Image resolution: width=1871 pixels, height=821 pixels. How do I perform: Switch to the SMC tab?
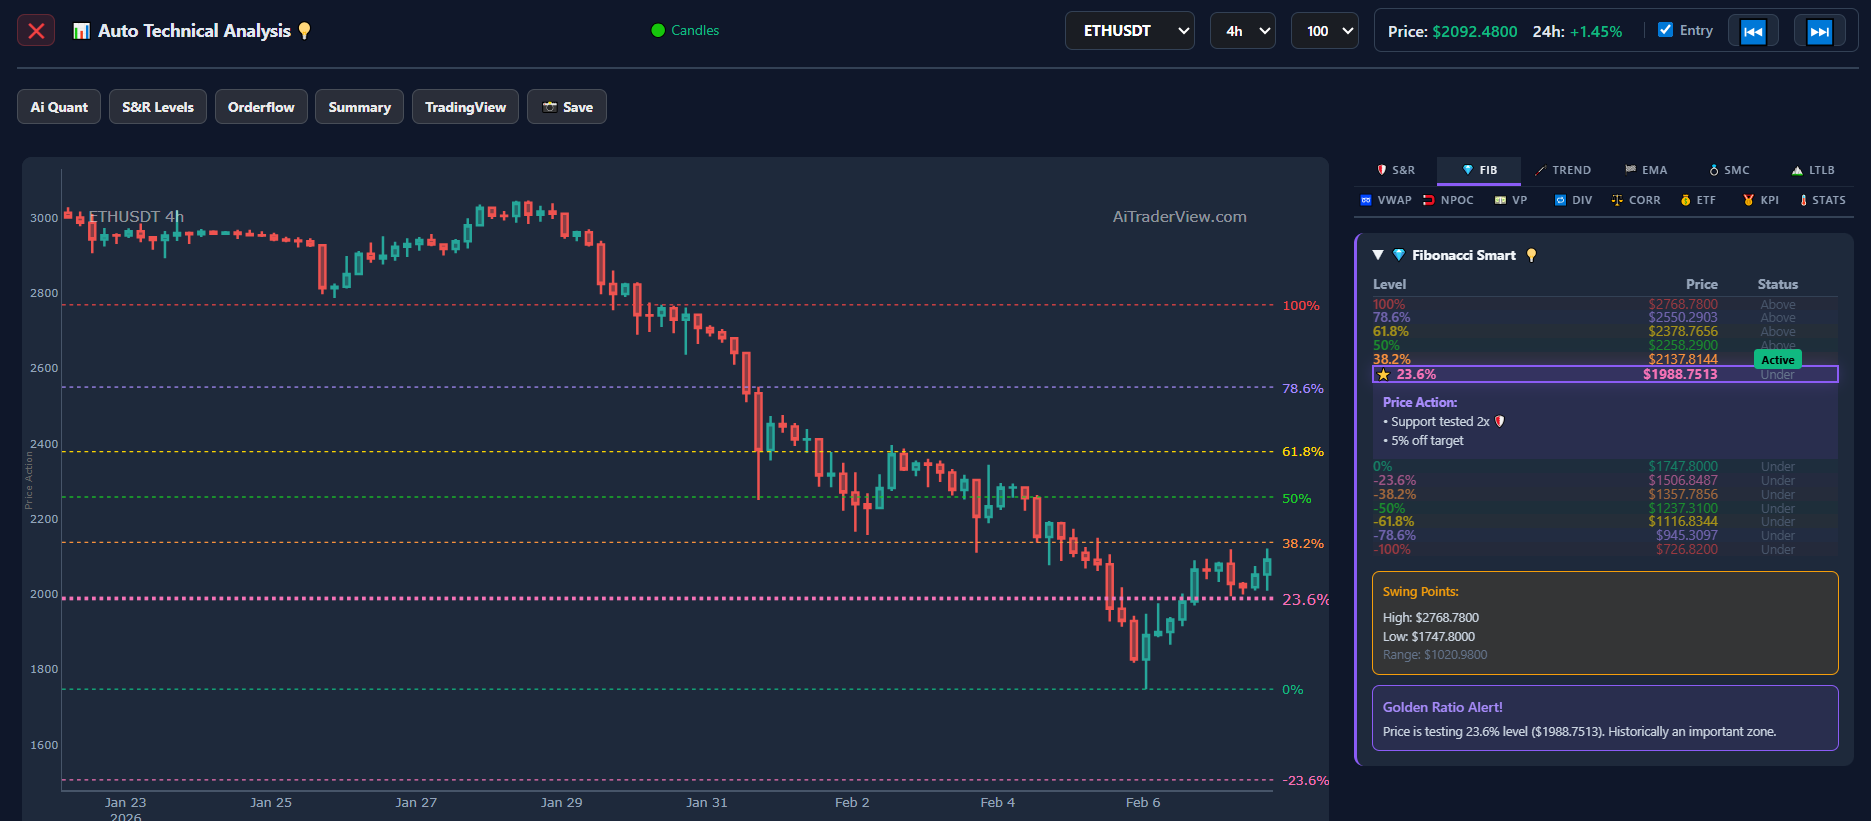(x=1729, y=171)
